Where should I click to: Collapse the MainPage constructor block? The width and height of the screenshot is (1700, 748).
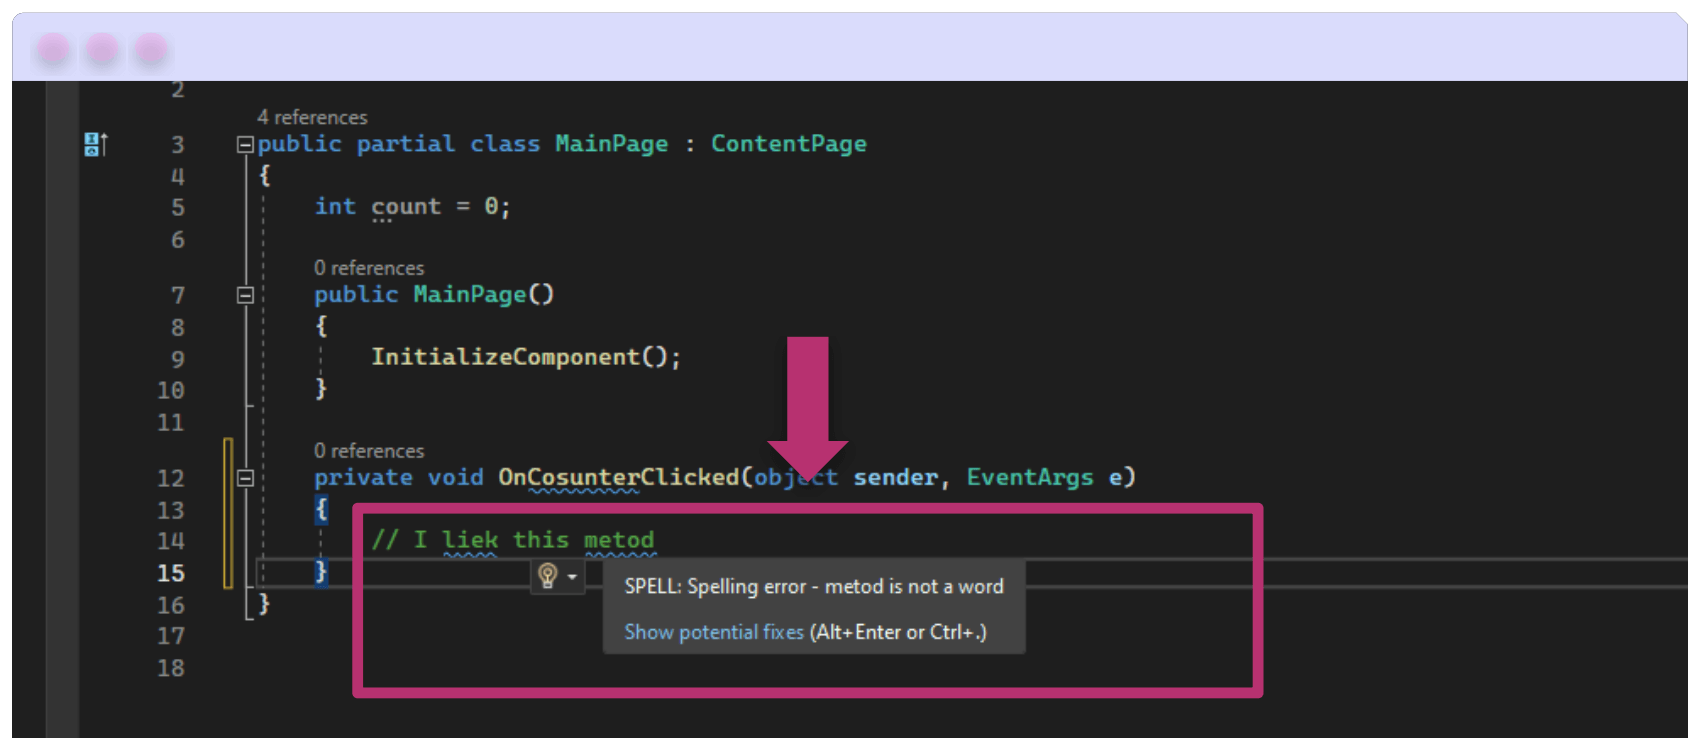point(245,295)
